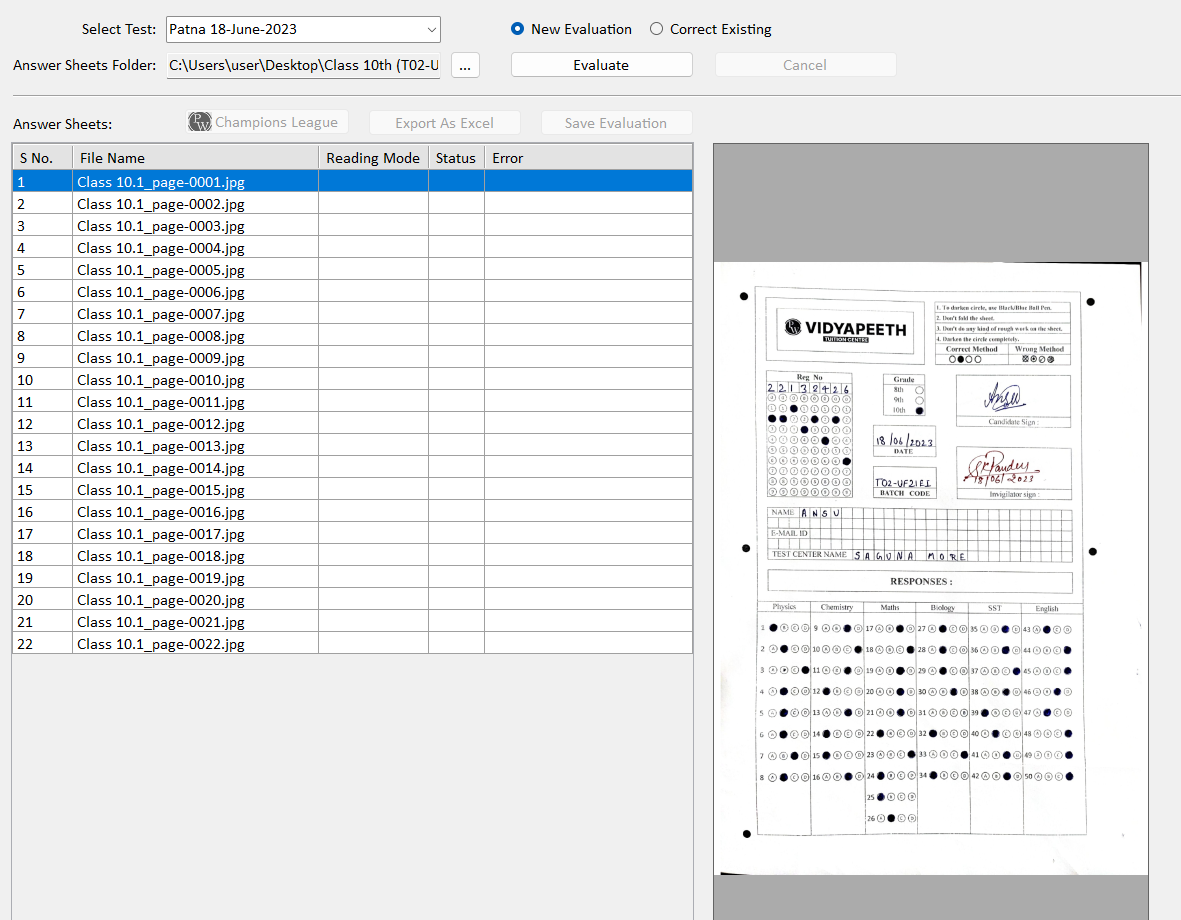Click the Status column header
The image size is (1181, 920).
tap(456, 158)
